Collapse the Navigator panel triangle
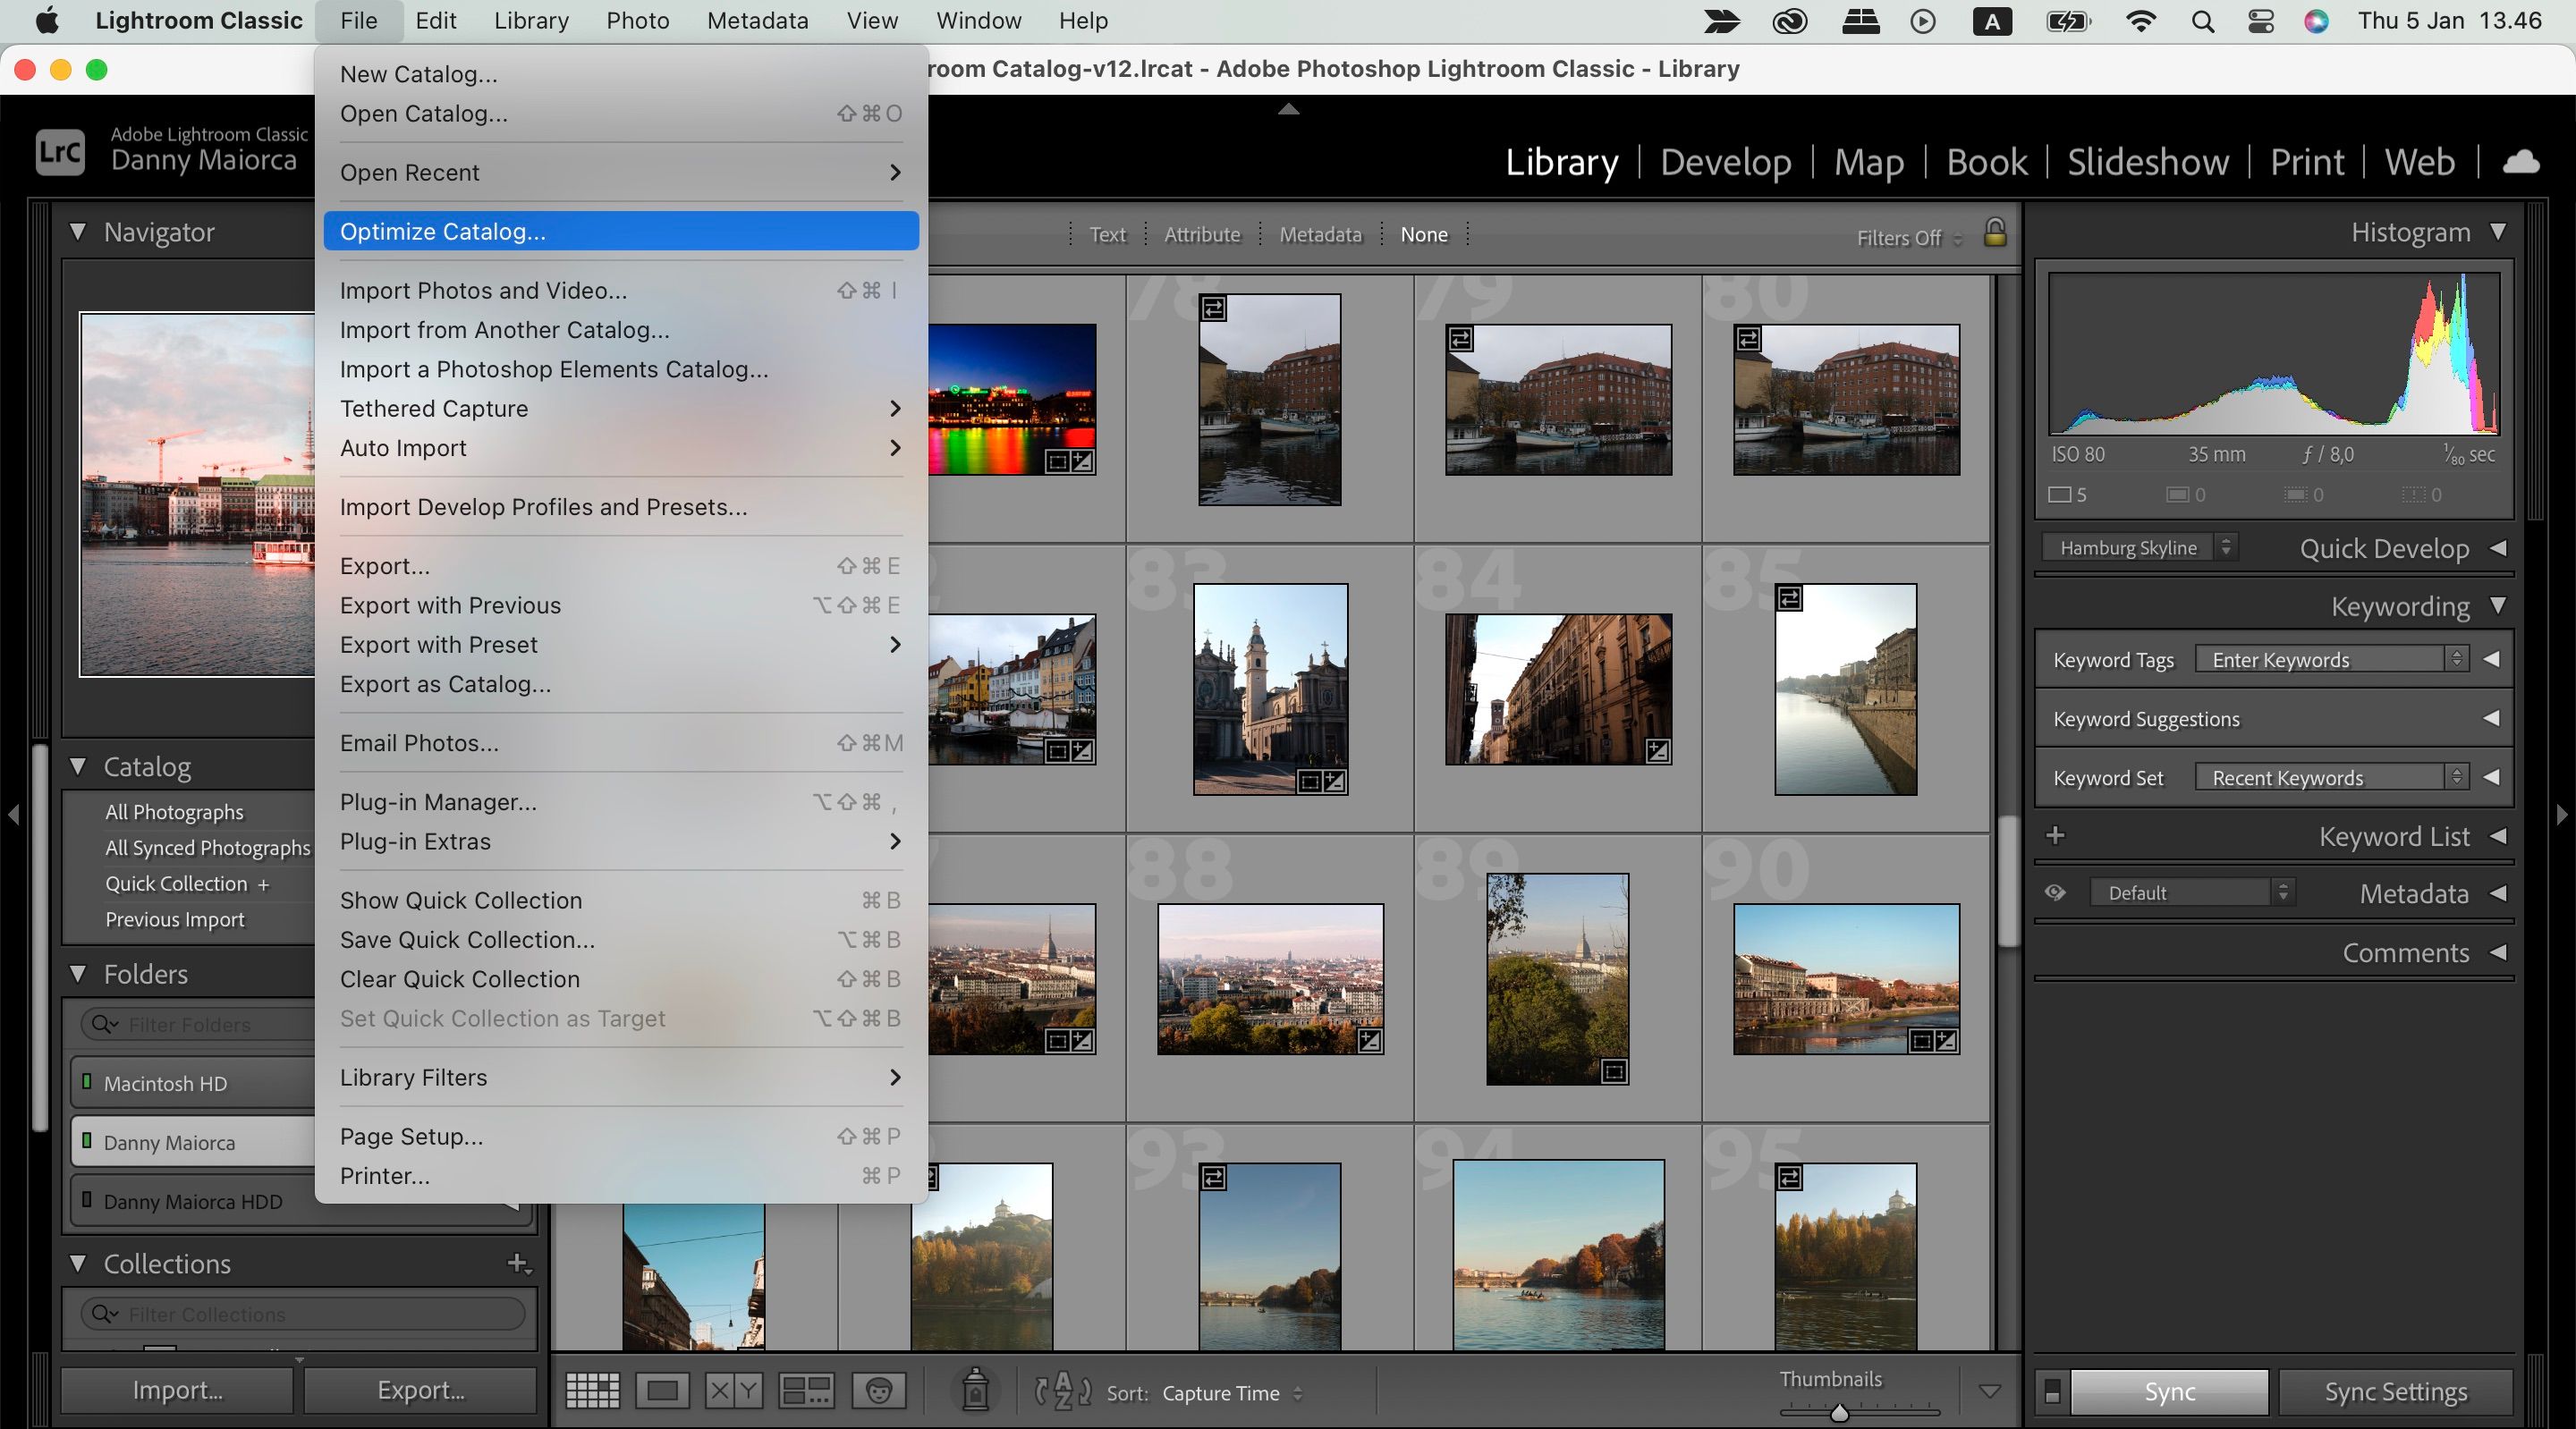Image resolution: width=2576 pixels, height=1429 pixels. pos(80,232)
